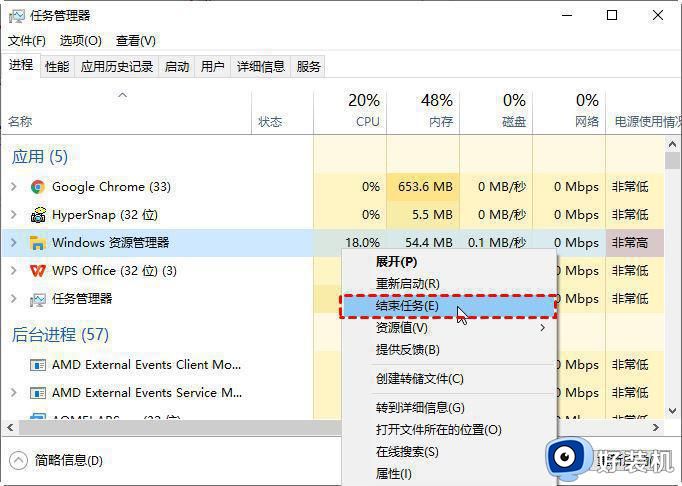Expand the 任务管理器 process group
The height and width of the screenshot is (486, 682).
13,298
